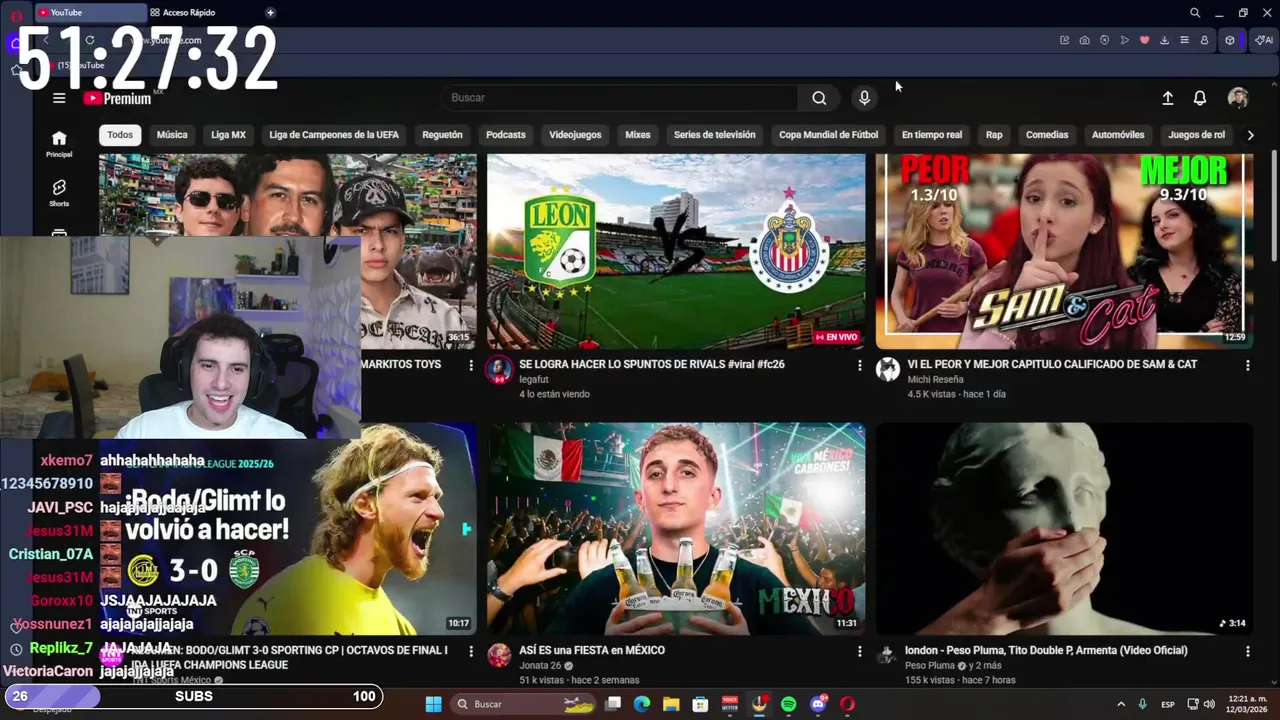1280x720 pixels.
Task: Open options menu for Sam & Cat video
Action: tap(1247, 366)
